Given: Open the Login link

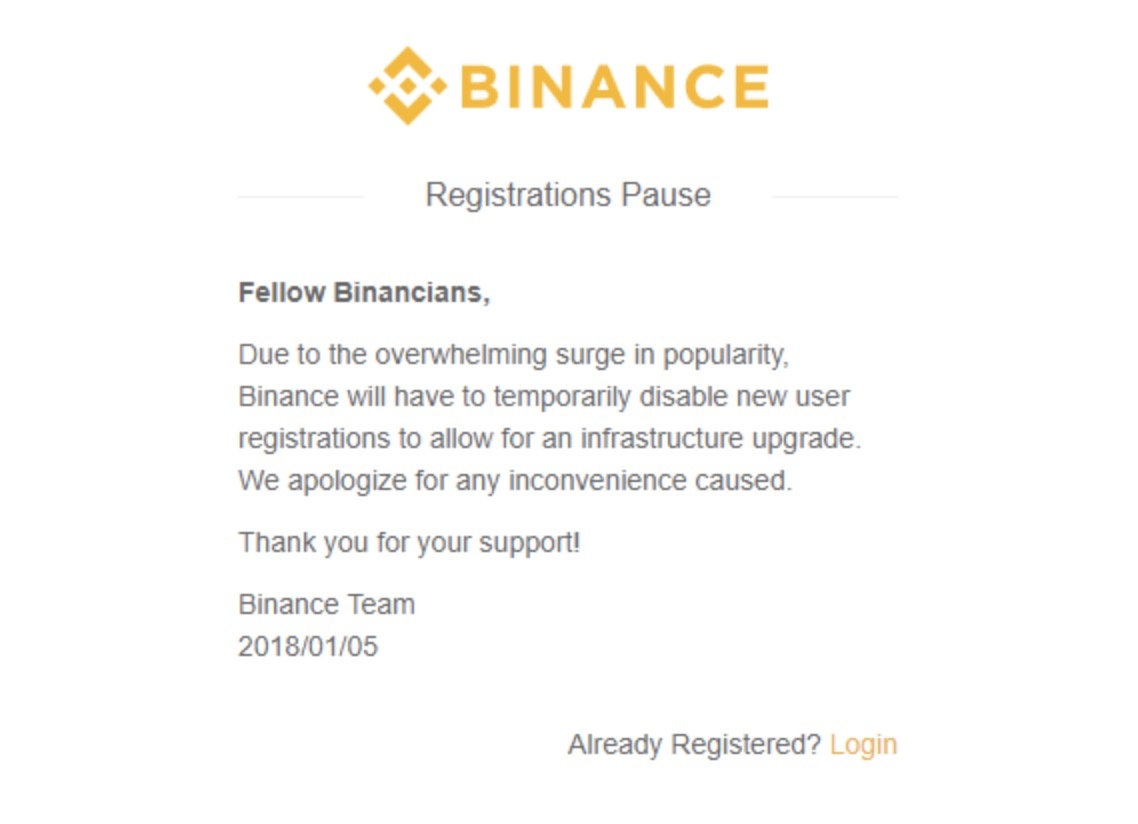Looking at the screenshot, I should 863,745.
